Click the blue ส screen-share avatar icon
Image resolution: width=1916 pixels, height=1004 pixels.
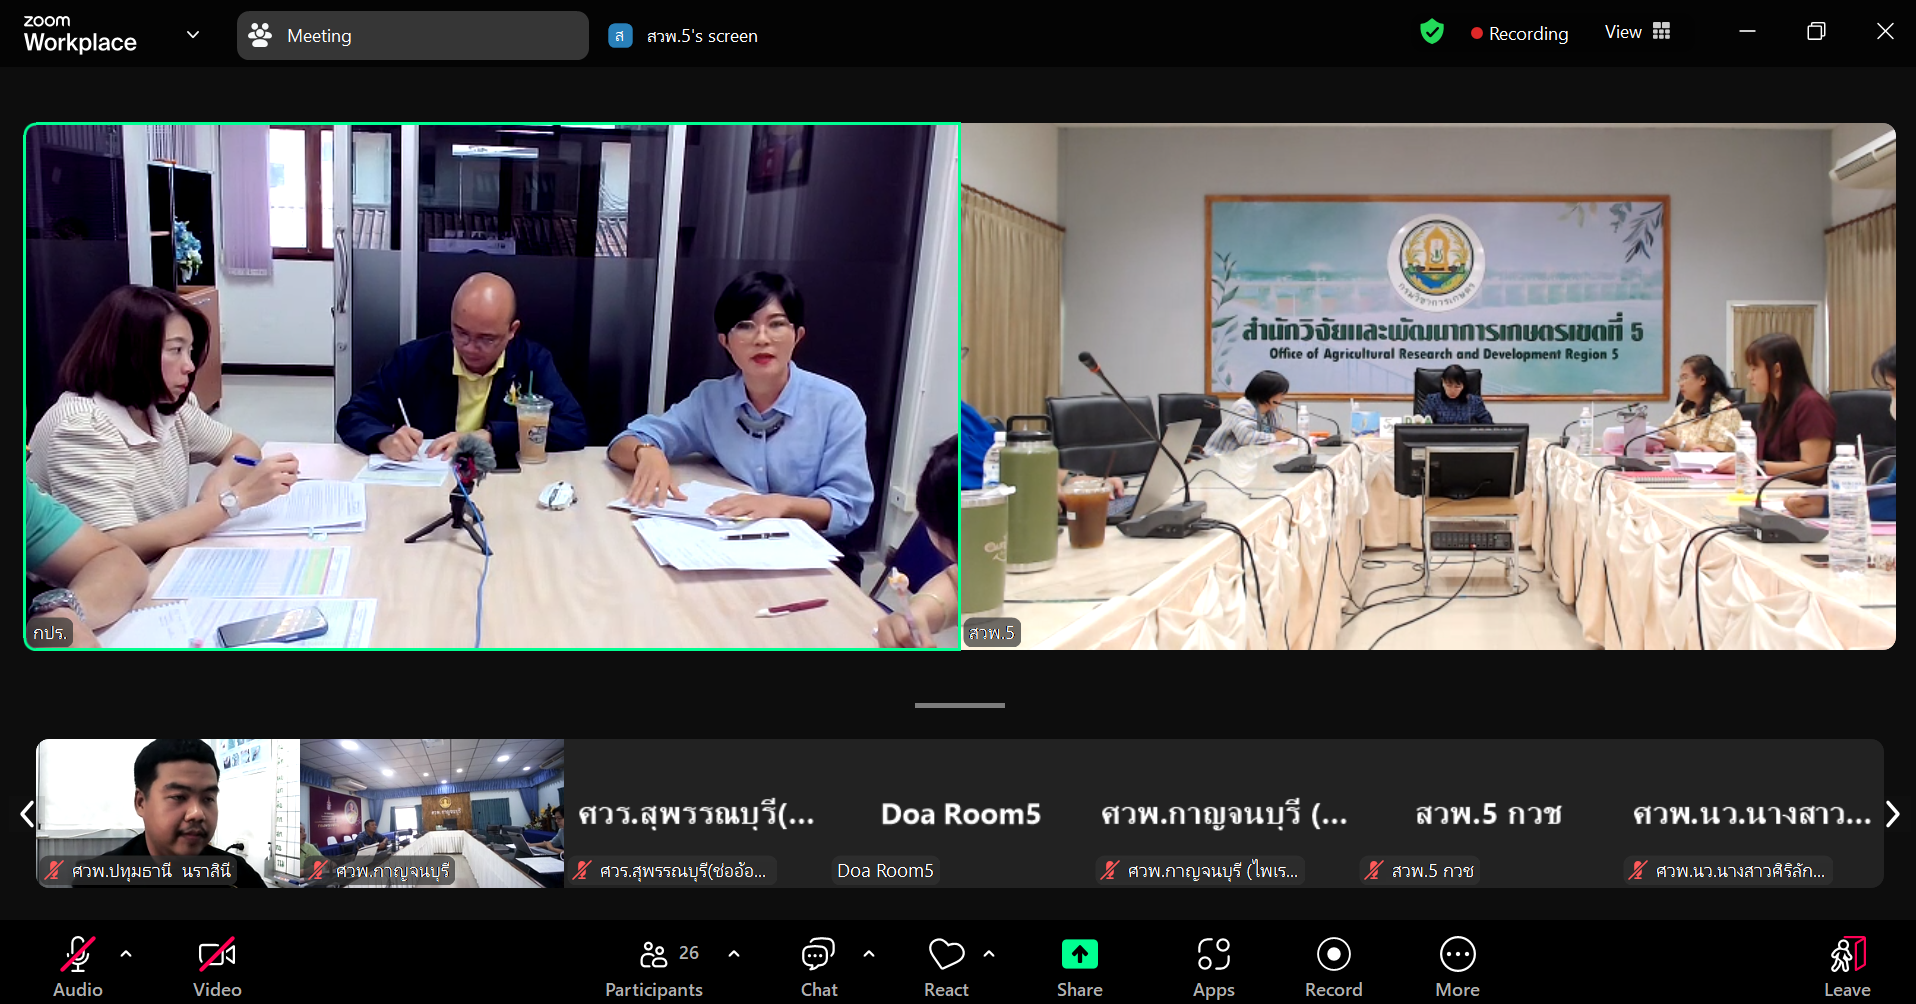point(620,36)
